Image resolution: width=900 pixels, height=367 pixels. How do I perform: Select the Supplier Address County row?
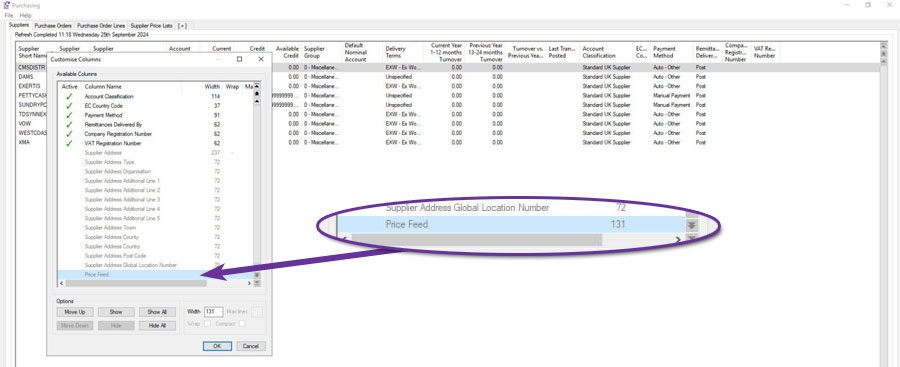coord(156,237)
